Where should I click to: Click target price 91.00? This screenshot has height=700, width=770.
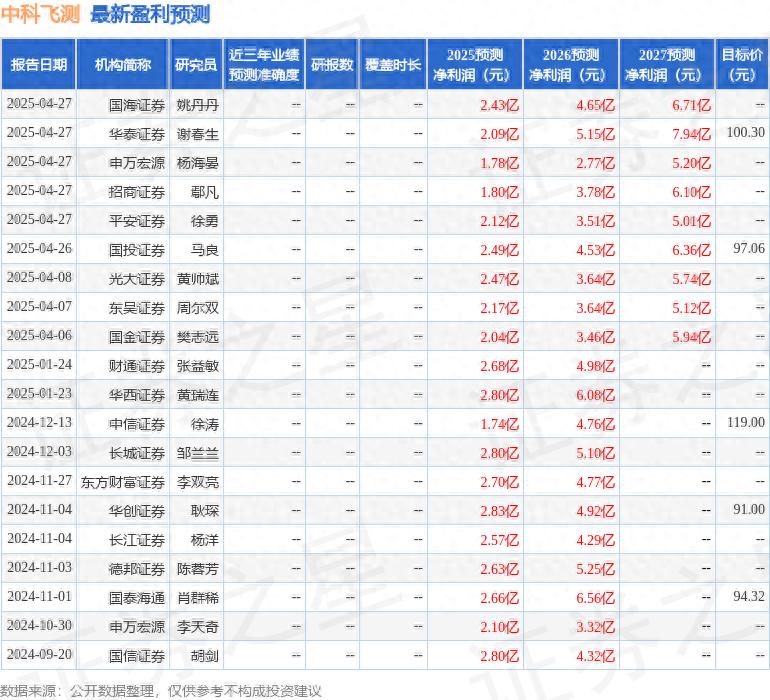(749, 509)
